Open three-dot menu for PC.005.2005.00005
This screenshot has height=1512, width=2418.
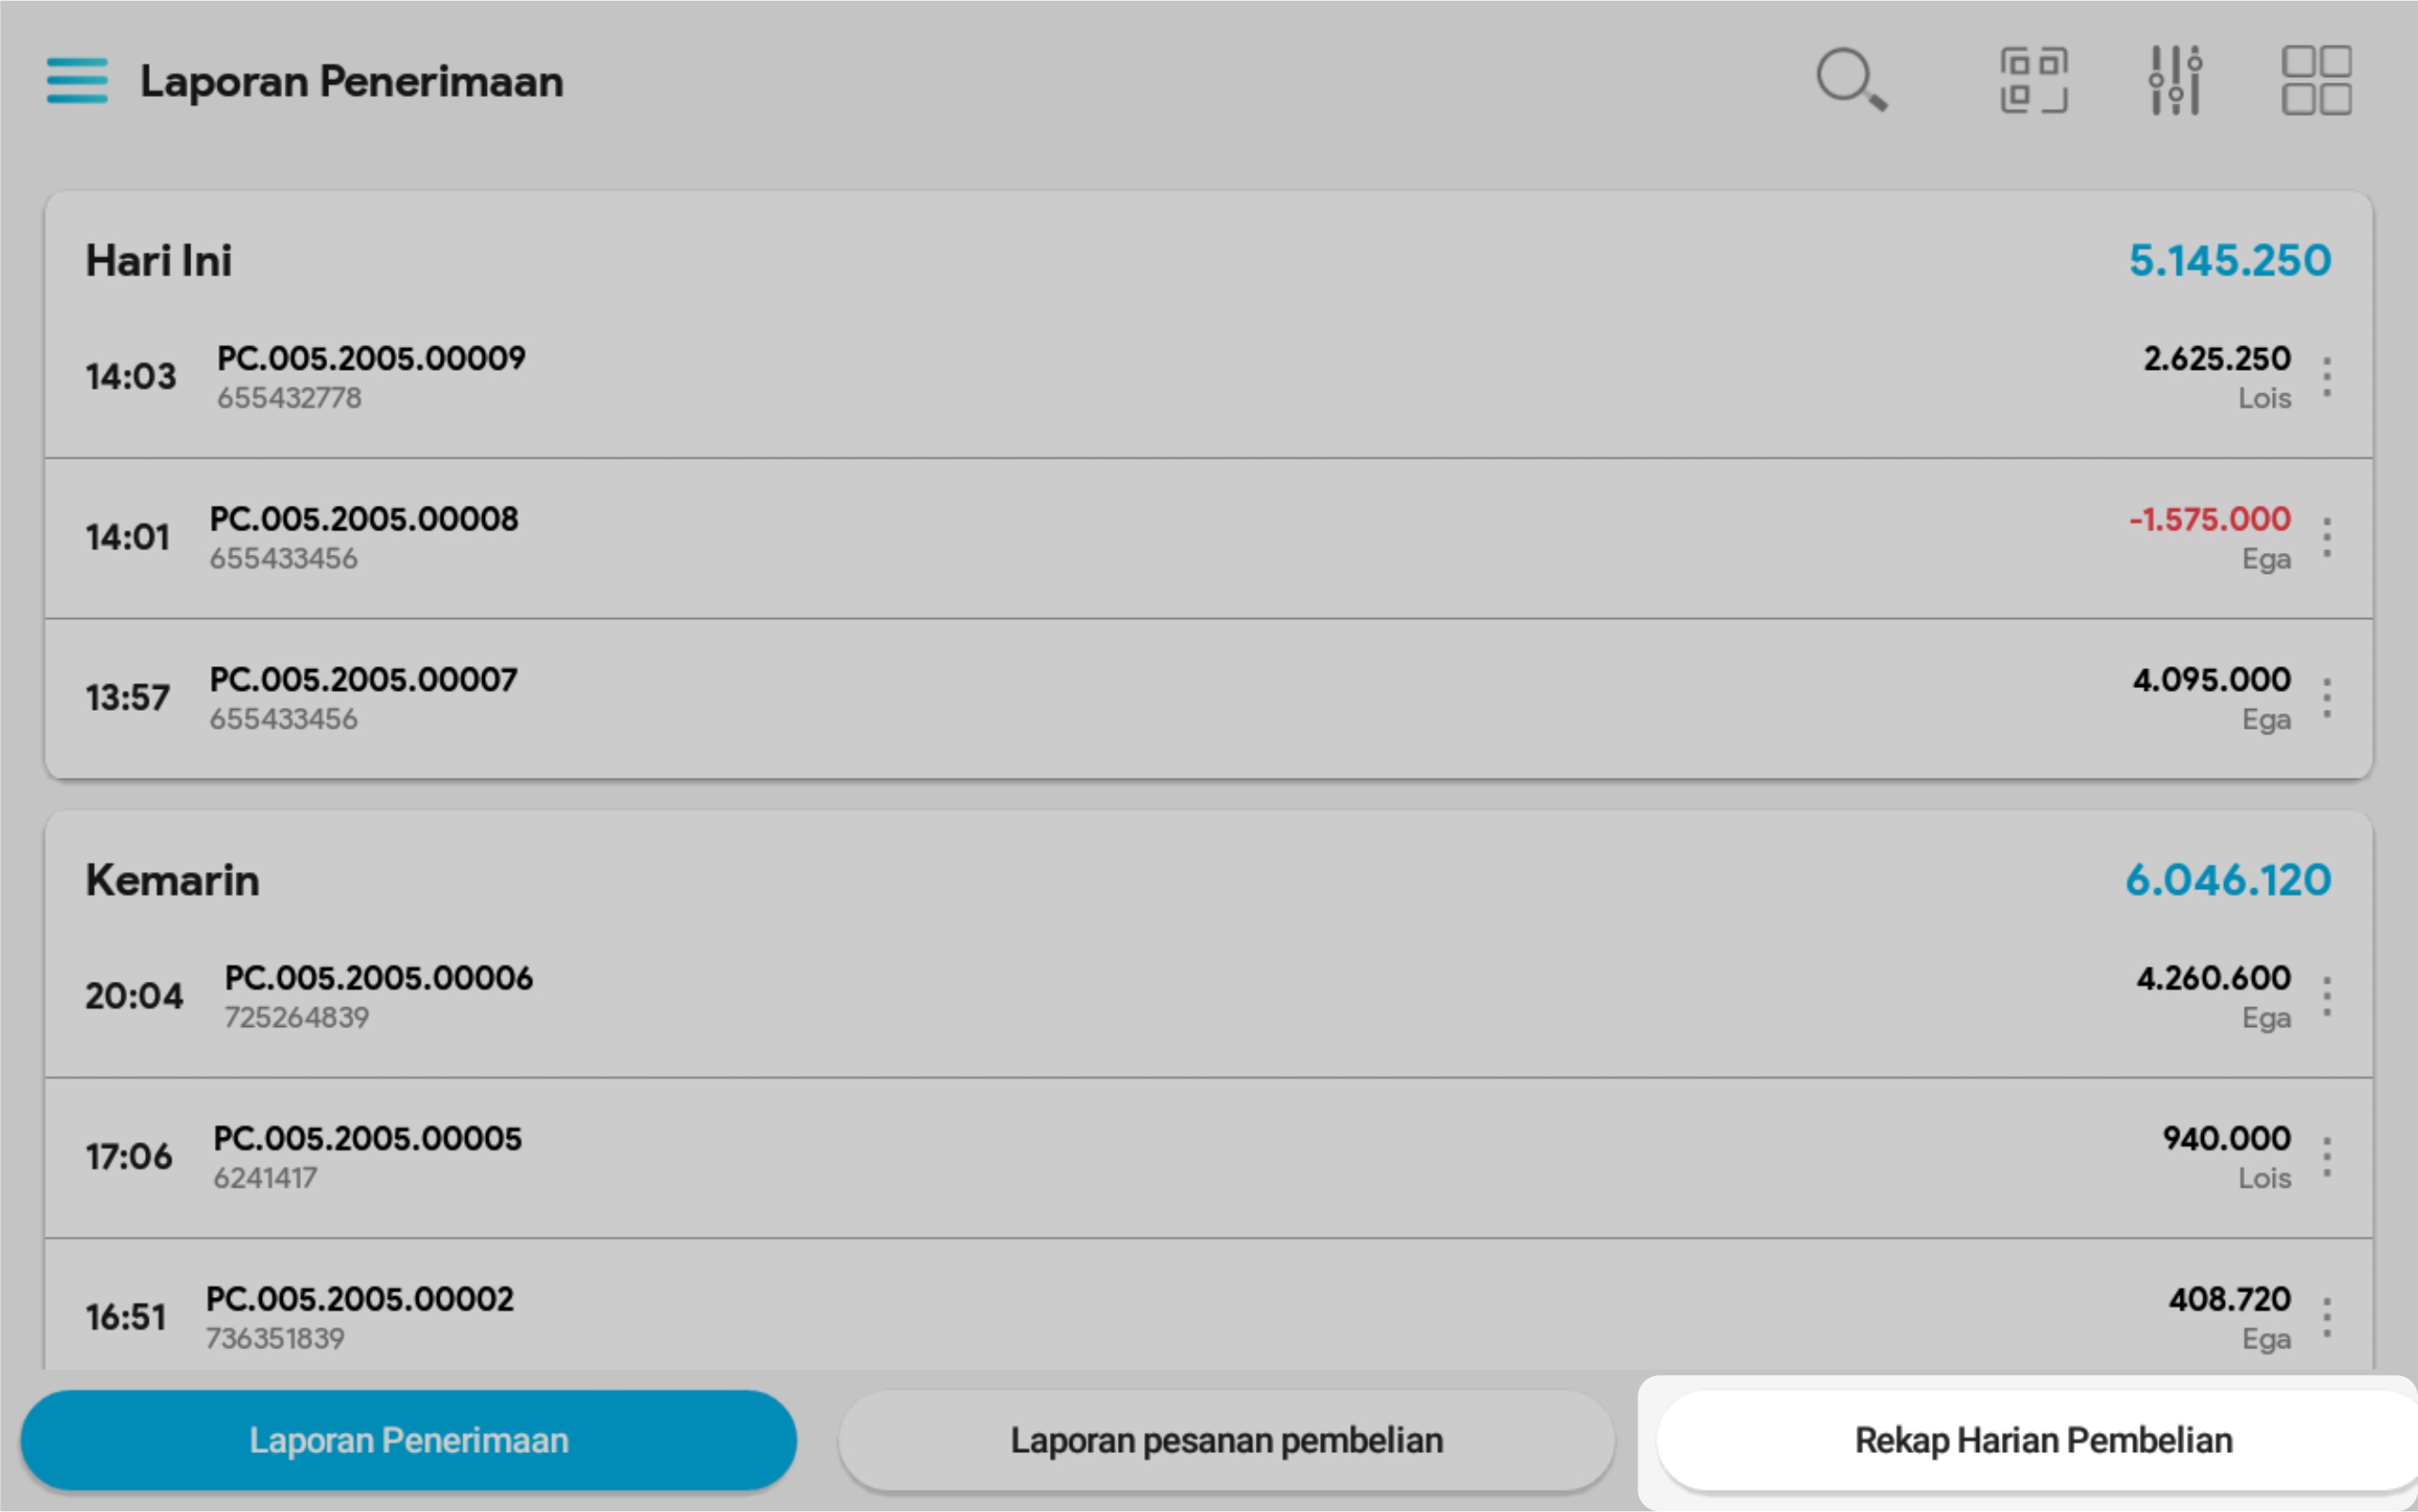[x=2327, y=1157]
